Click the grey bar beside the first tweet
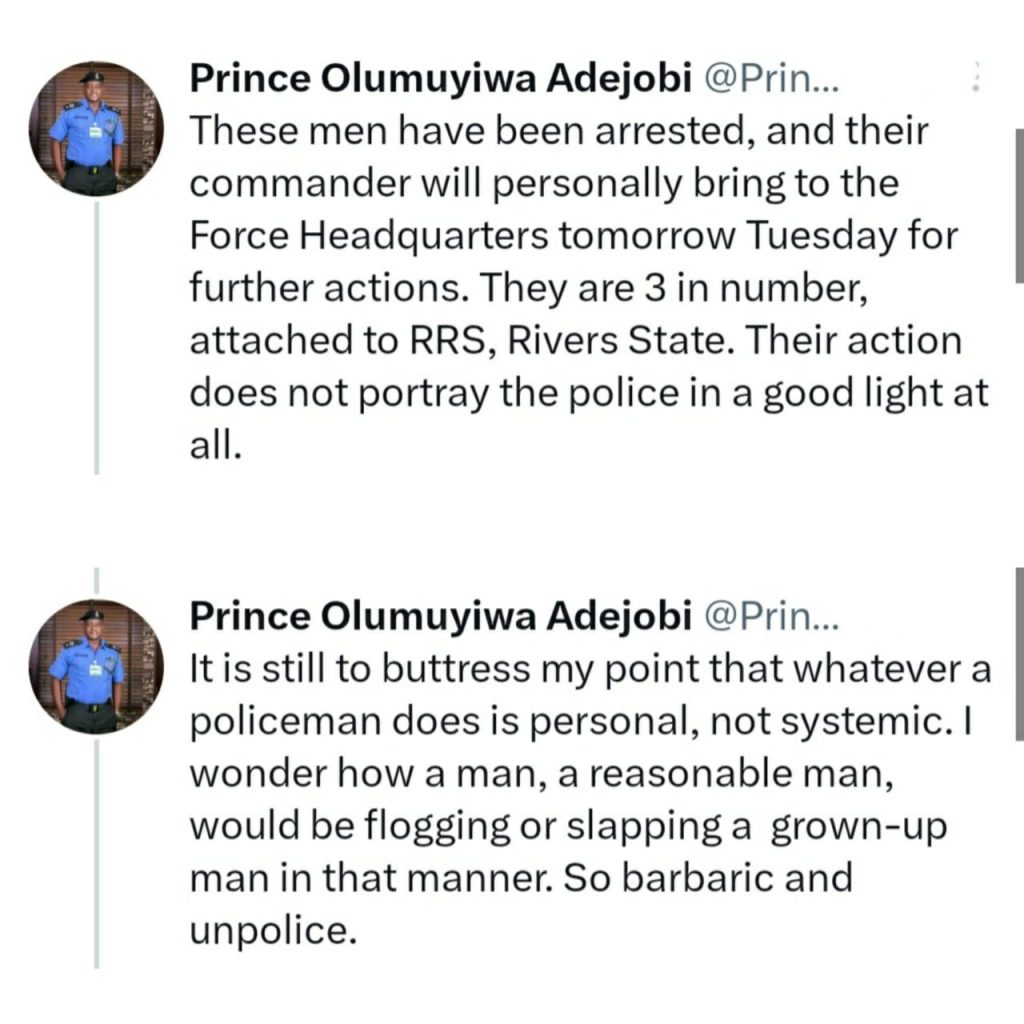This screenshot has height=1024, width=1024. (x=1019, y=206)
